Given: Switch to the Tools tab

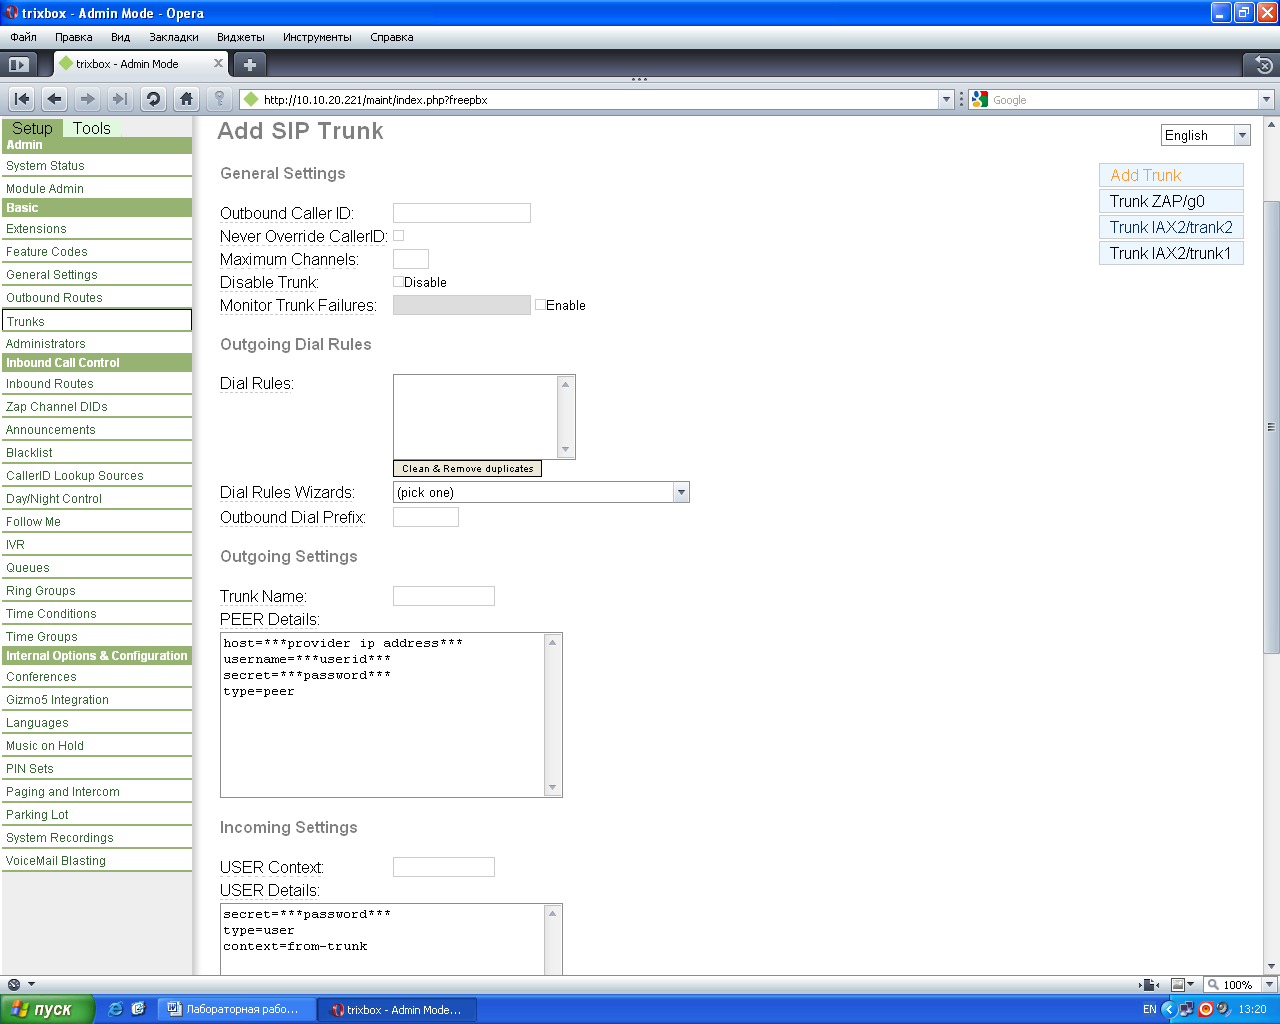Looking at the screenshot, I should click(x=92, y=128).
